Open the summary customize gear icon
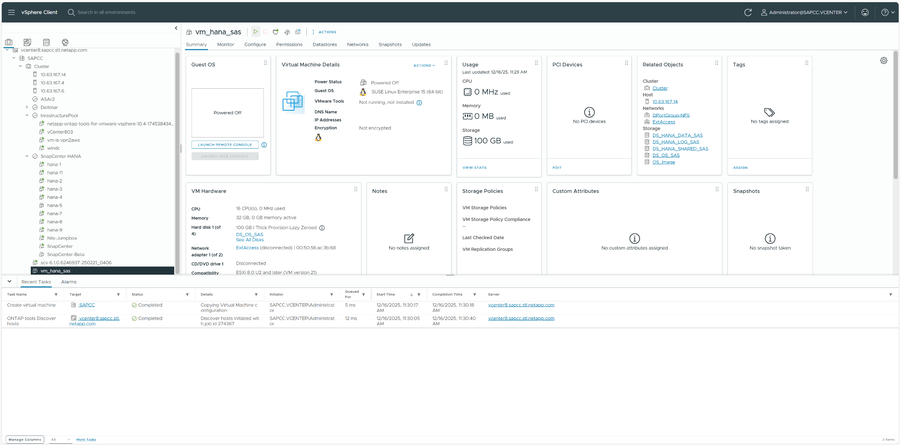The height and width of the screenshot is (445, 900). [x=883, y=60]
